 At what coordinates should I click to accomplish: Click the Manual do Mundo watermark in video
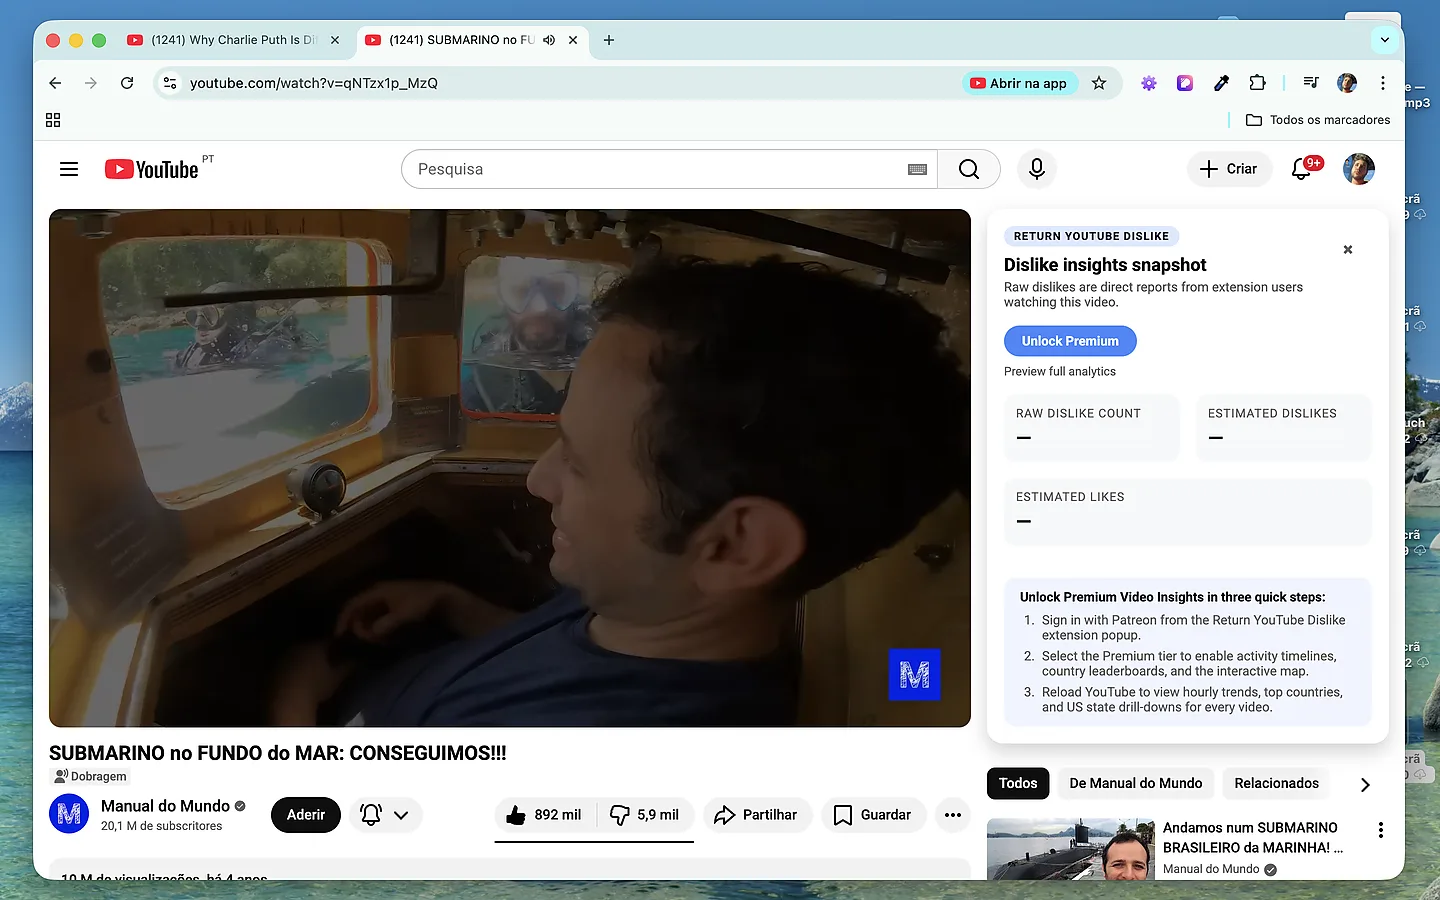915,675
